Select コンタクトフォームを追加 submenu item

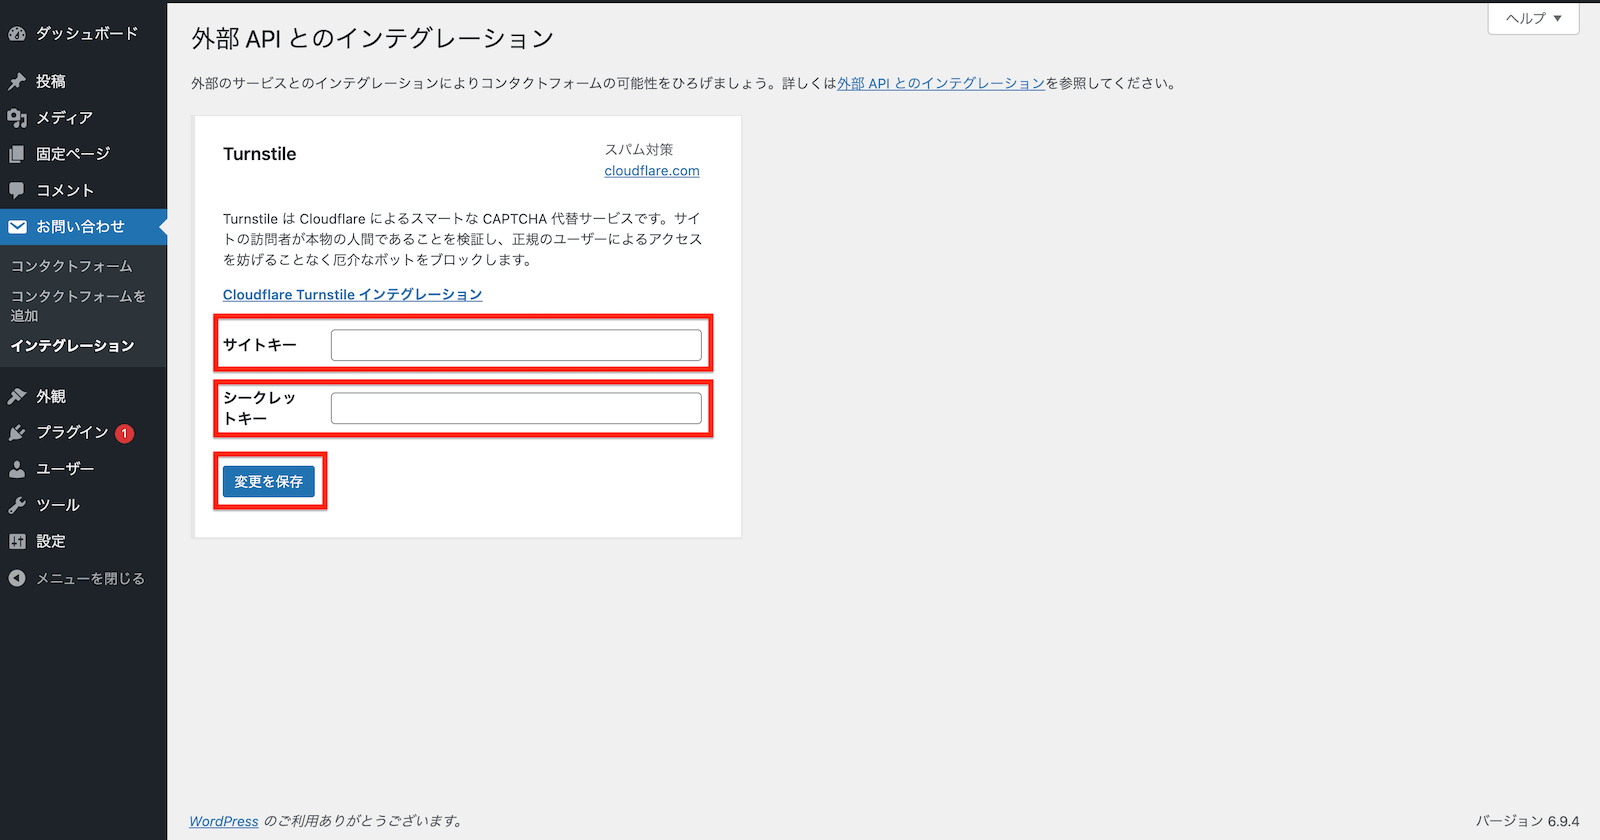click(78, 305)
